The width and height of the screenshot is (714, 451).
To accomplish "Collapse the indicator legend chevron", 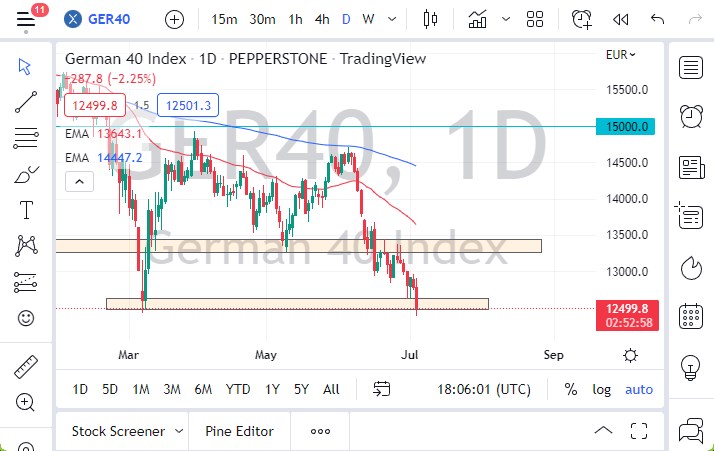I will tap(77, 181).
